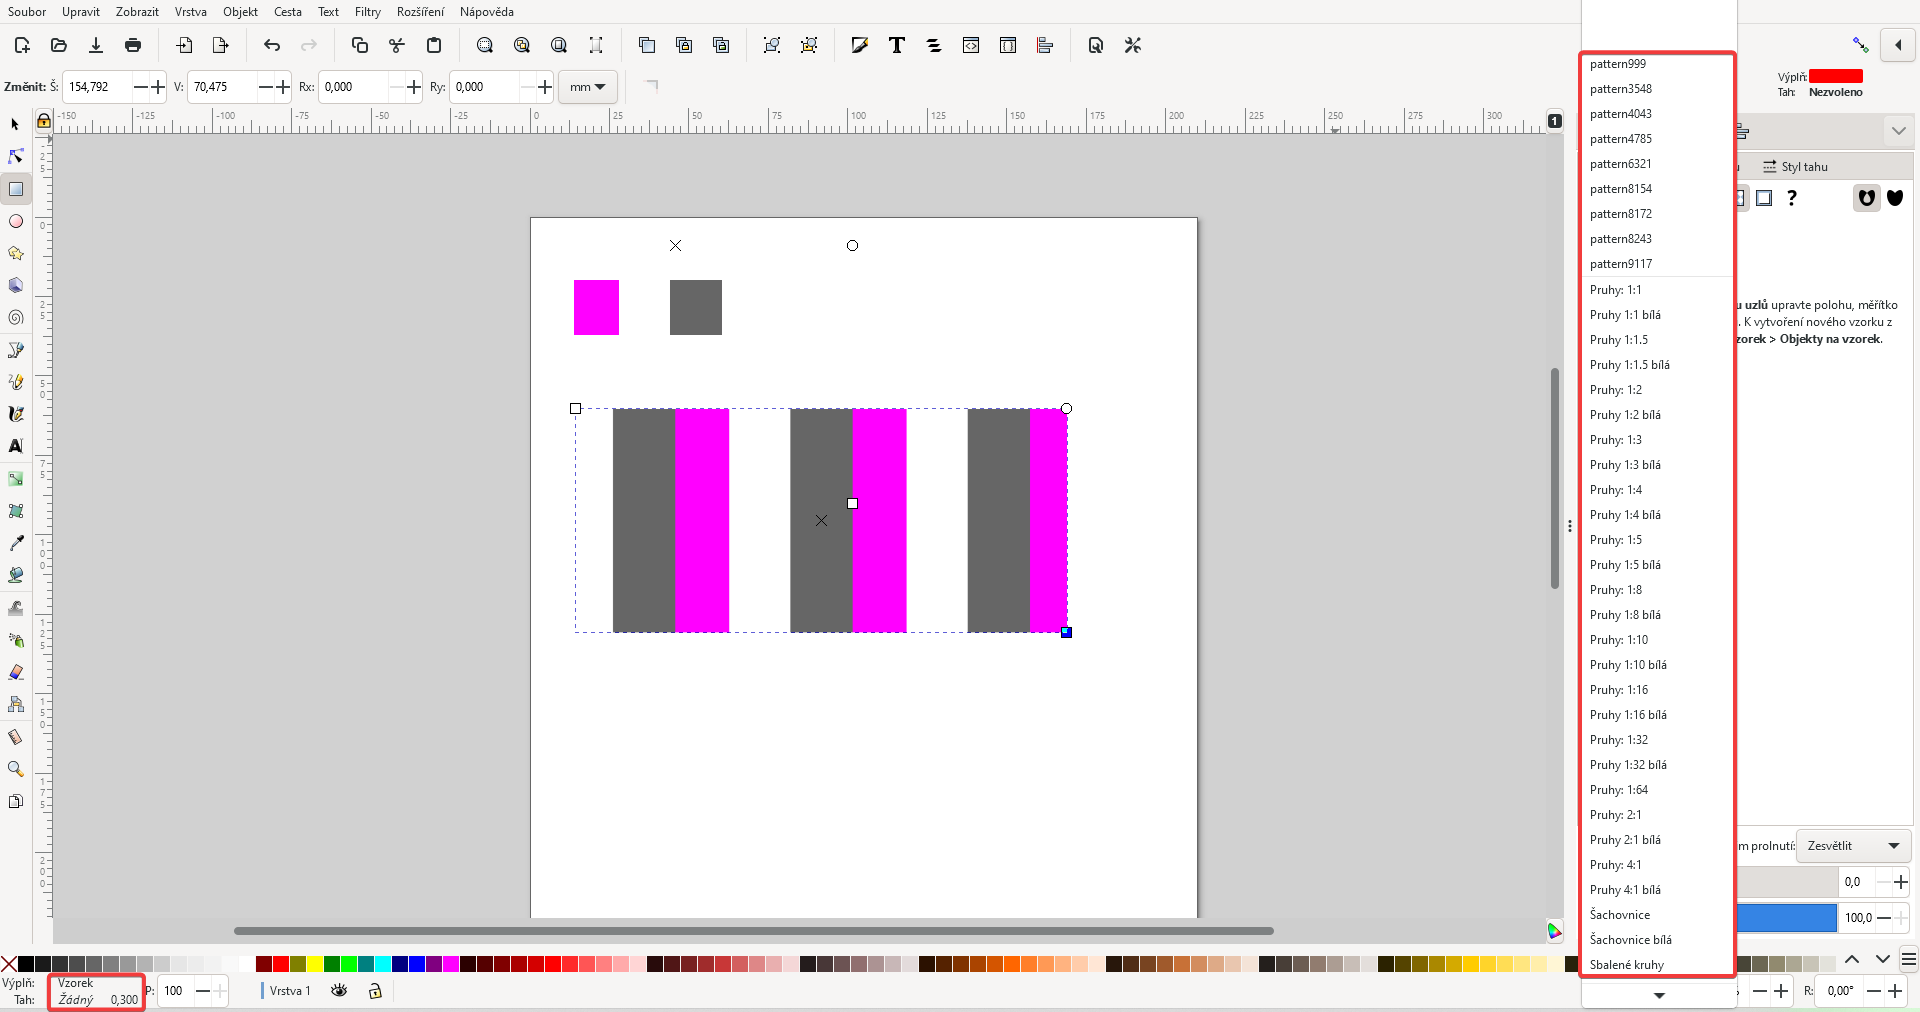Pick a color with the Dropper tool
The width and height of the screenshot is (1920, 1012).
(15, 543)
